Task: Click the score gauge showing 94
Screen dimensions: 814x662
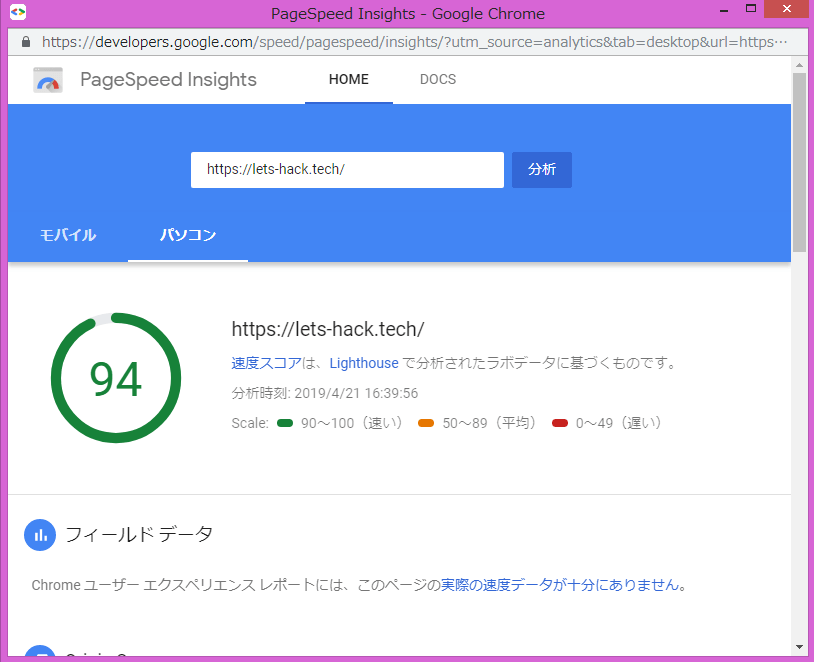Action: coord(116,378)
